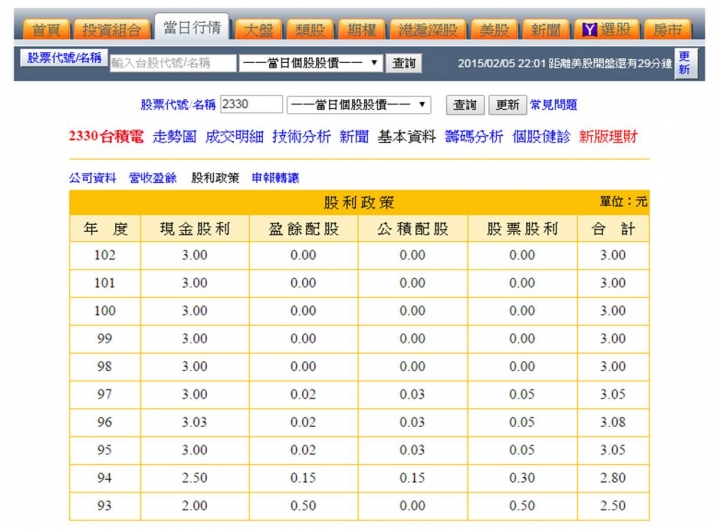
Task: Click the 合計 column header
Action: coord(613,229)
